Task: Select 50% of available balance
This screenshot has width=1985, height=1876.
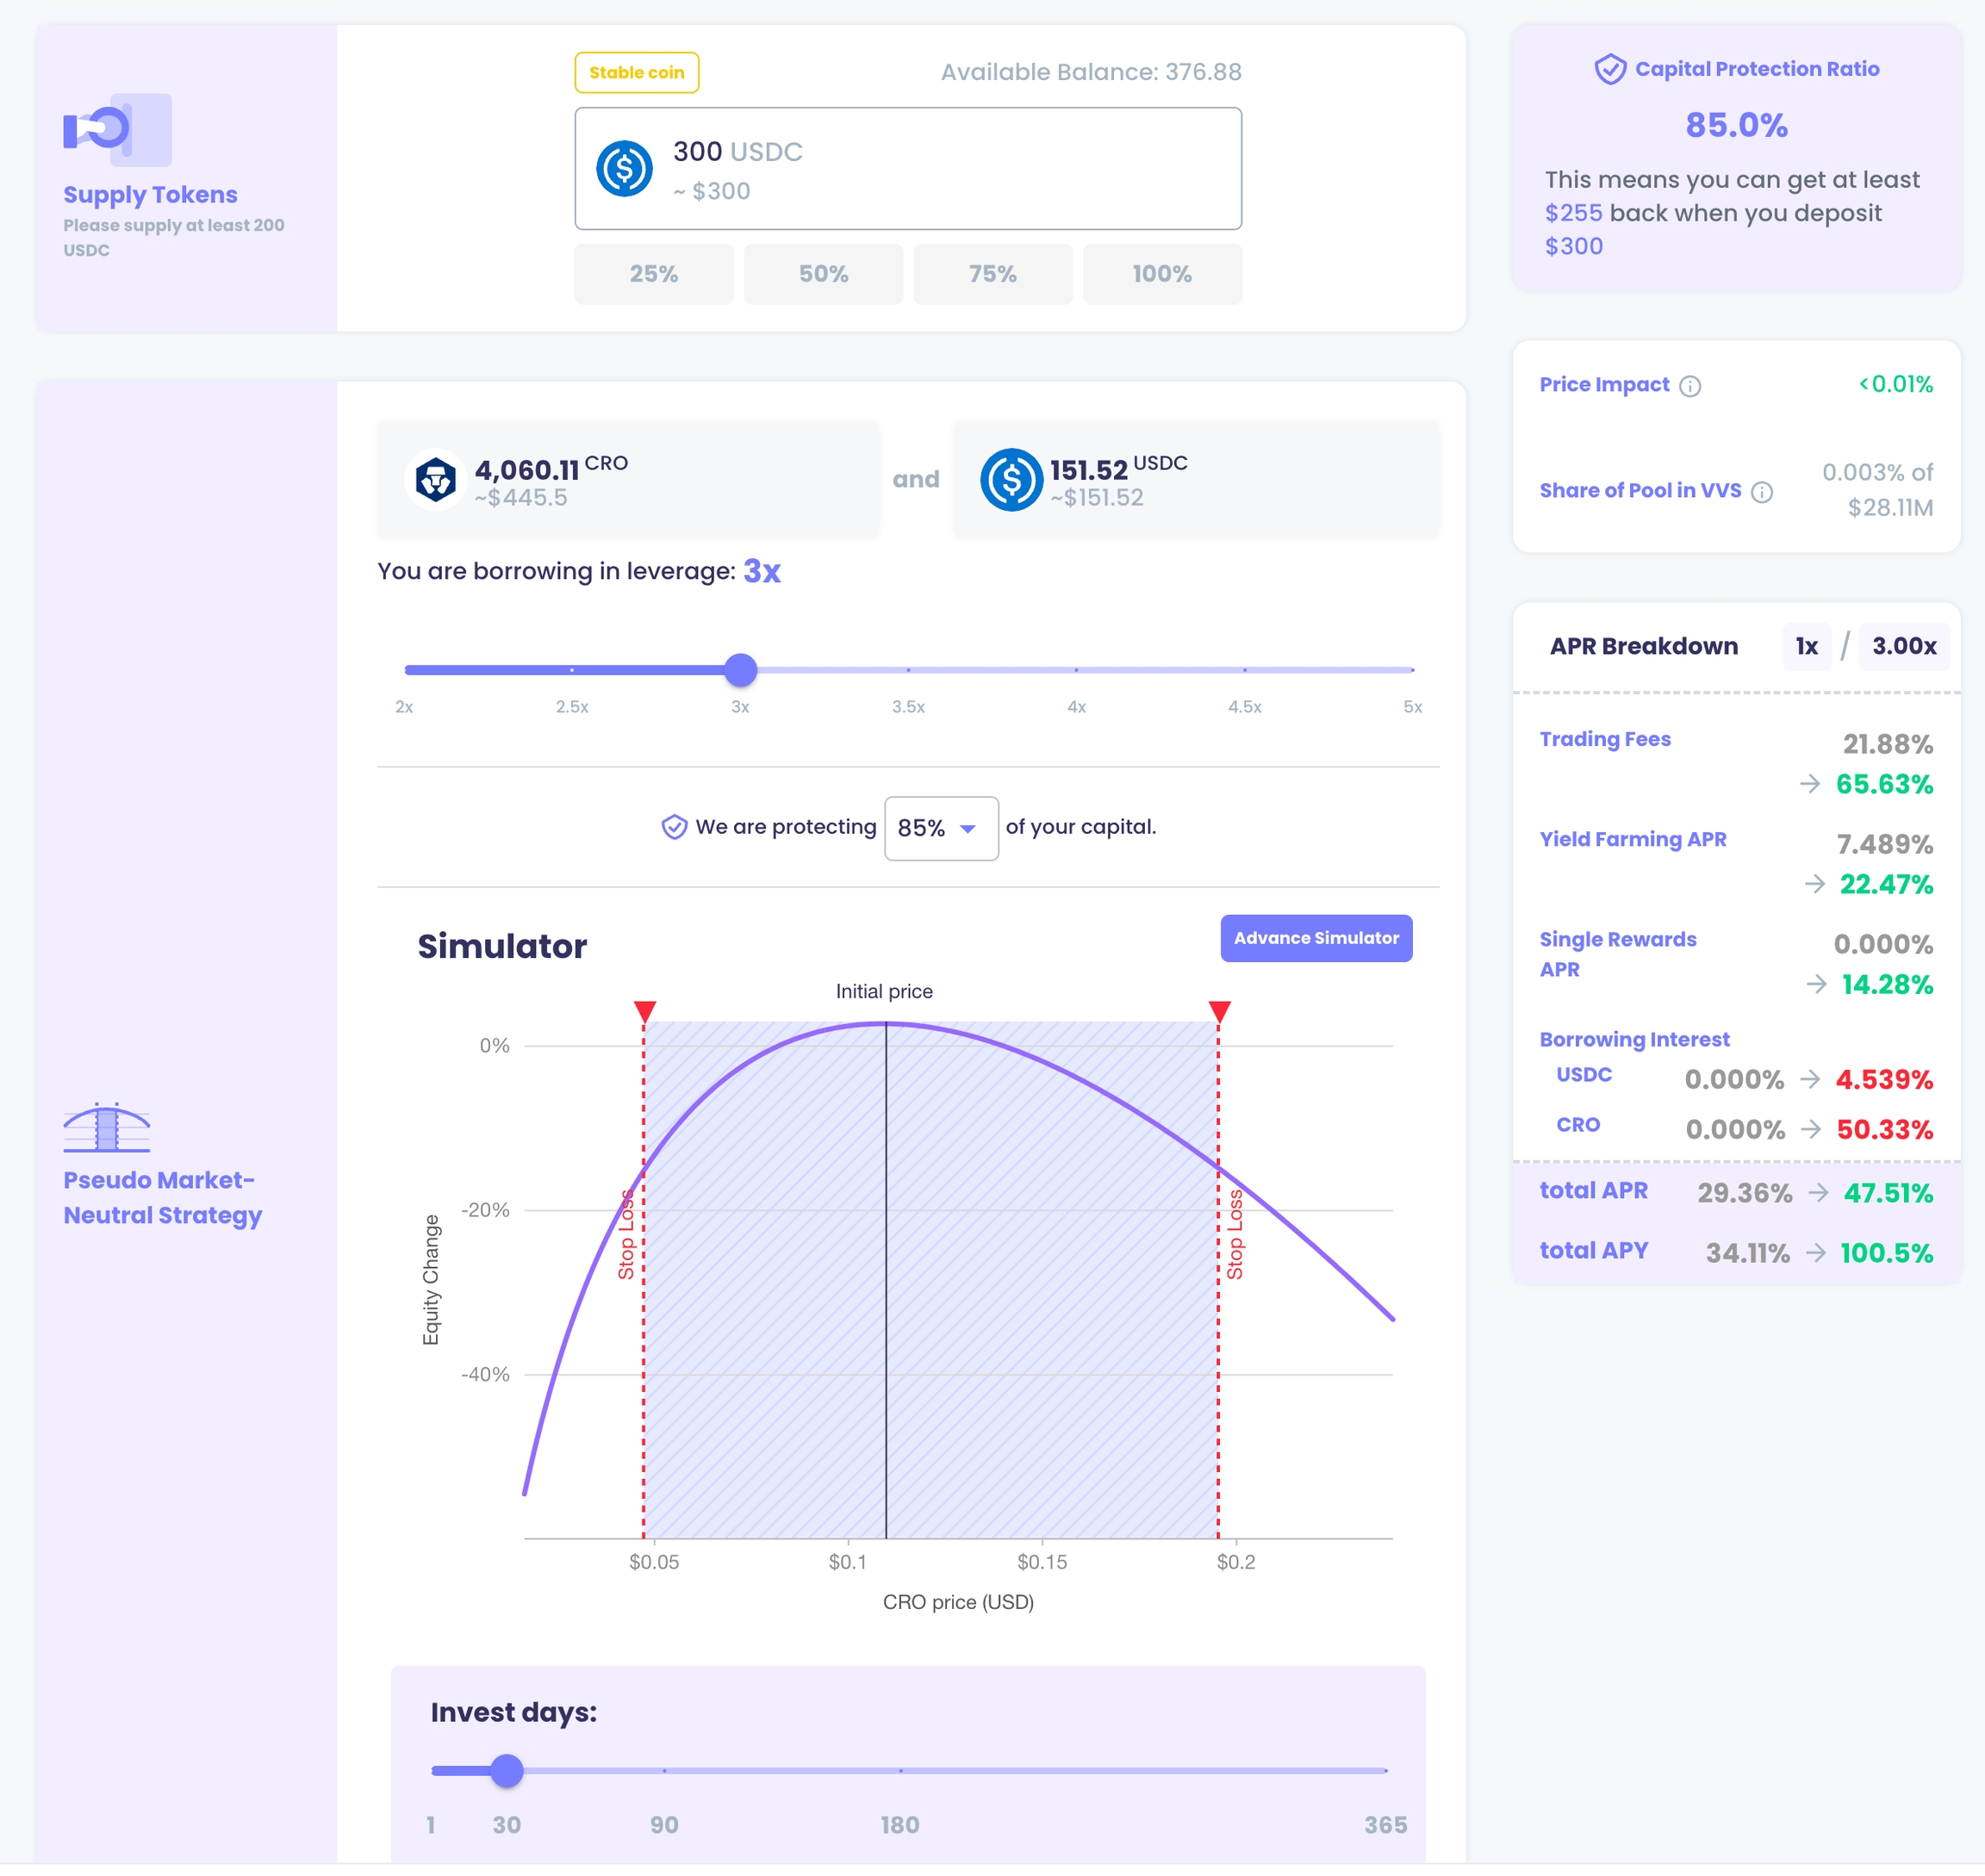Action: (823, 274)
